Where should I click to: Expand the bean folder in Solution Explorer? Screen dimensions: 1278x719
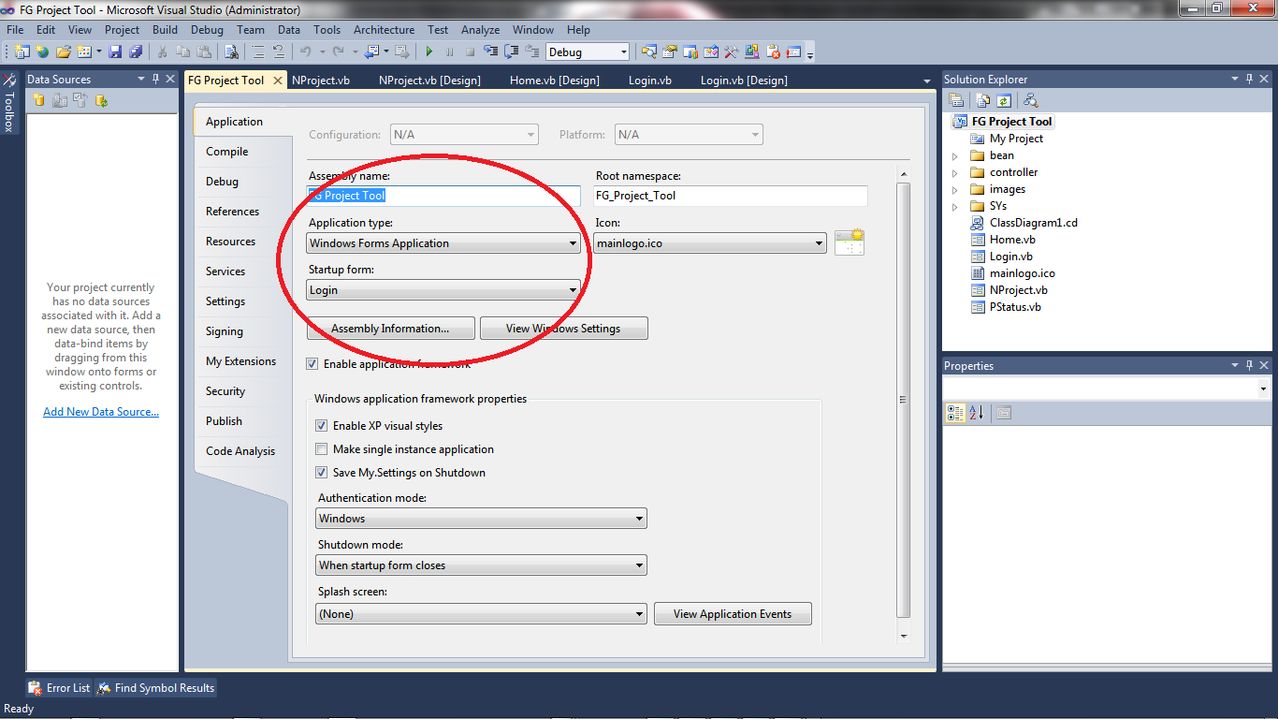pos(955,156)
